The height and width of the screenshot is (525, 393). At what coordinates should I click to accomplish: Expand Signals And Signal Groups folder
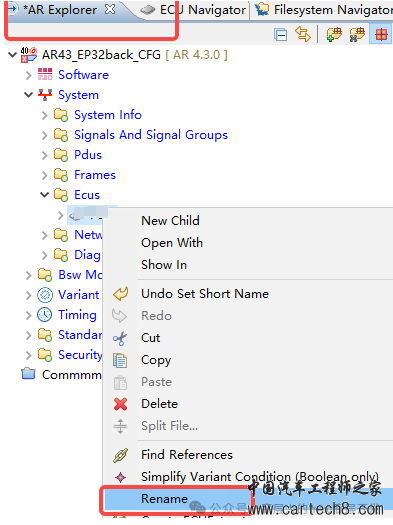tap(45, 135)
